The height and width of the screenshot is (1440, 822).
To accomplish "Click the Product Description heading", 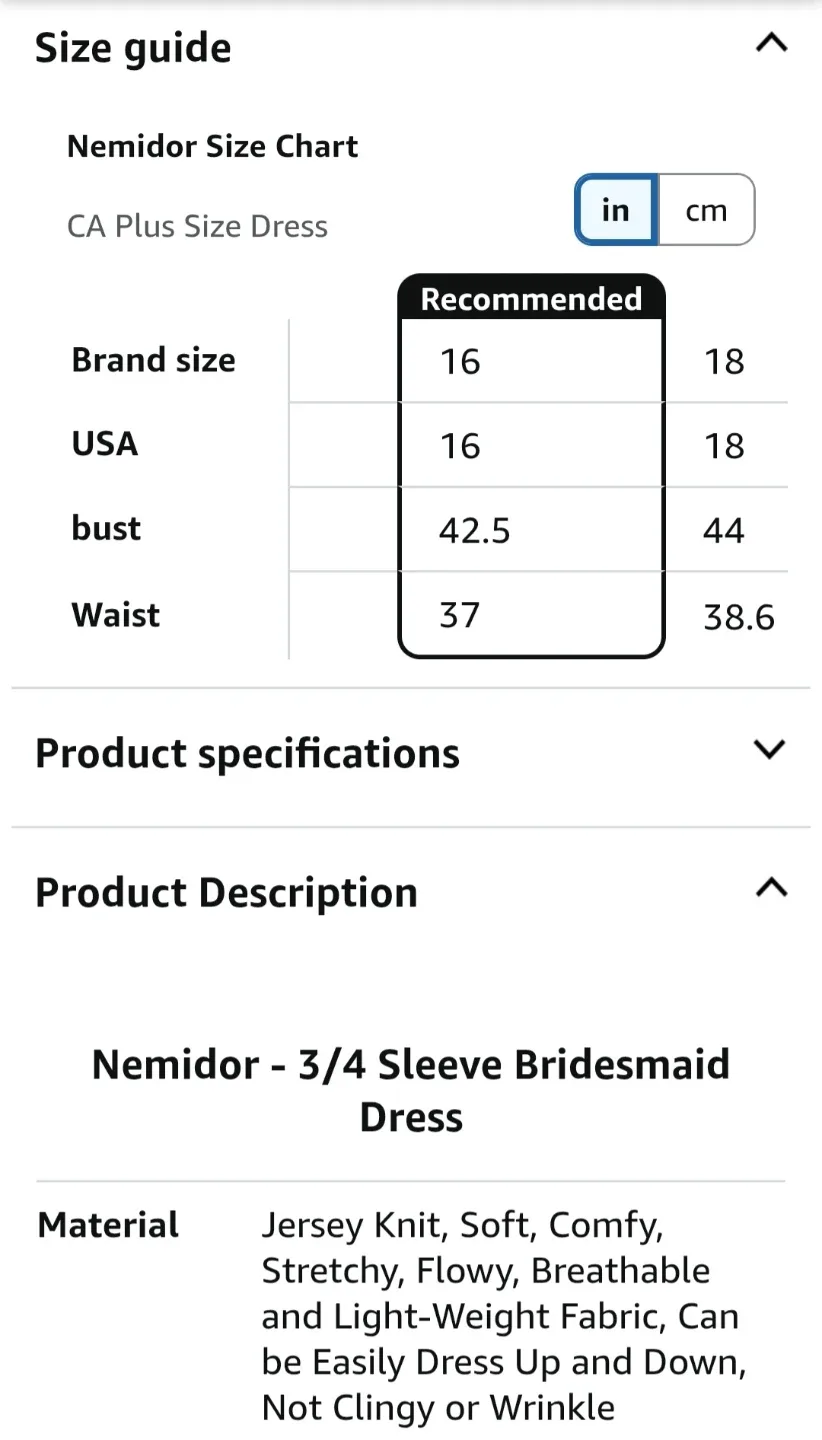I will tap(226, 892).
